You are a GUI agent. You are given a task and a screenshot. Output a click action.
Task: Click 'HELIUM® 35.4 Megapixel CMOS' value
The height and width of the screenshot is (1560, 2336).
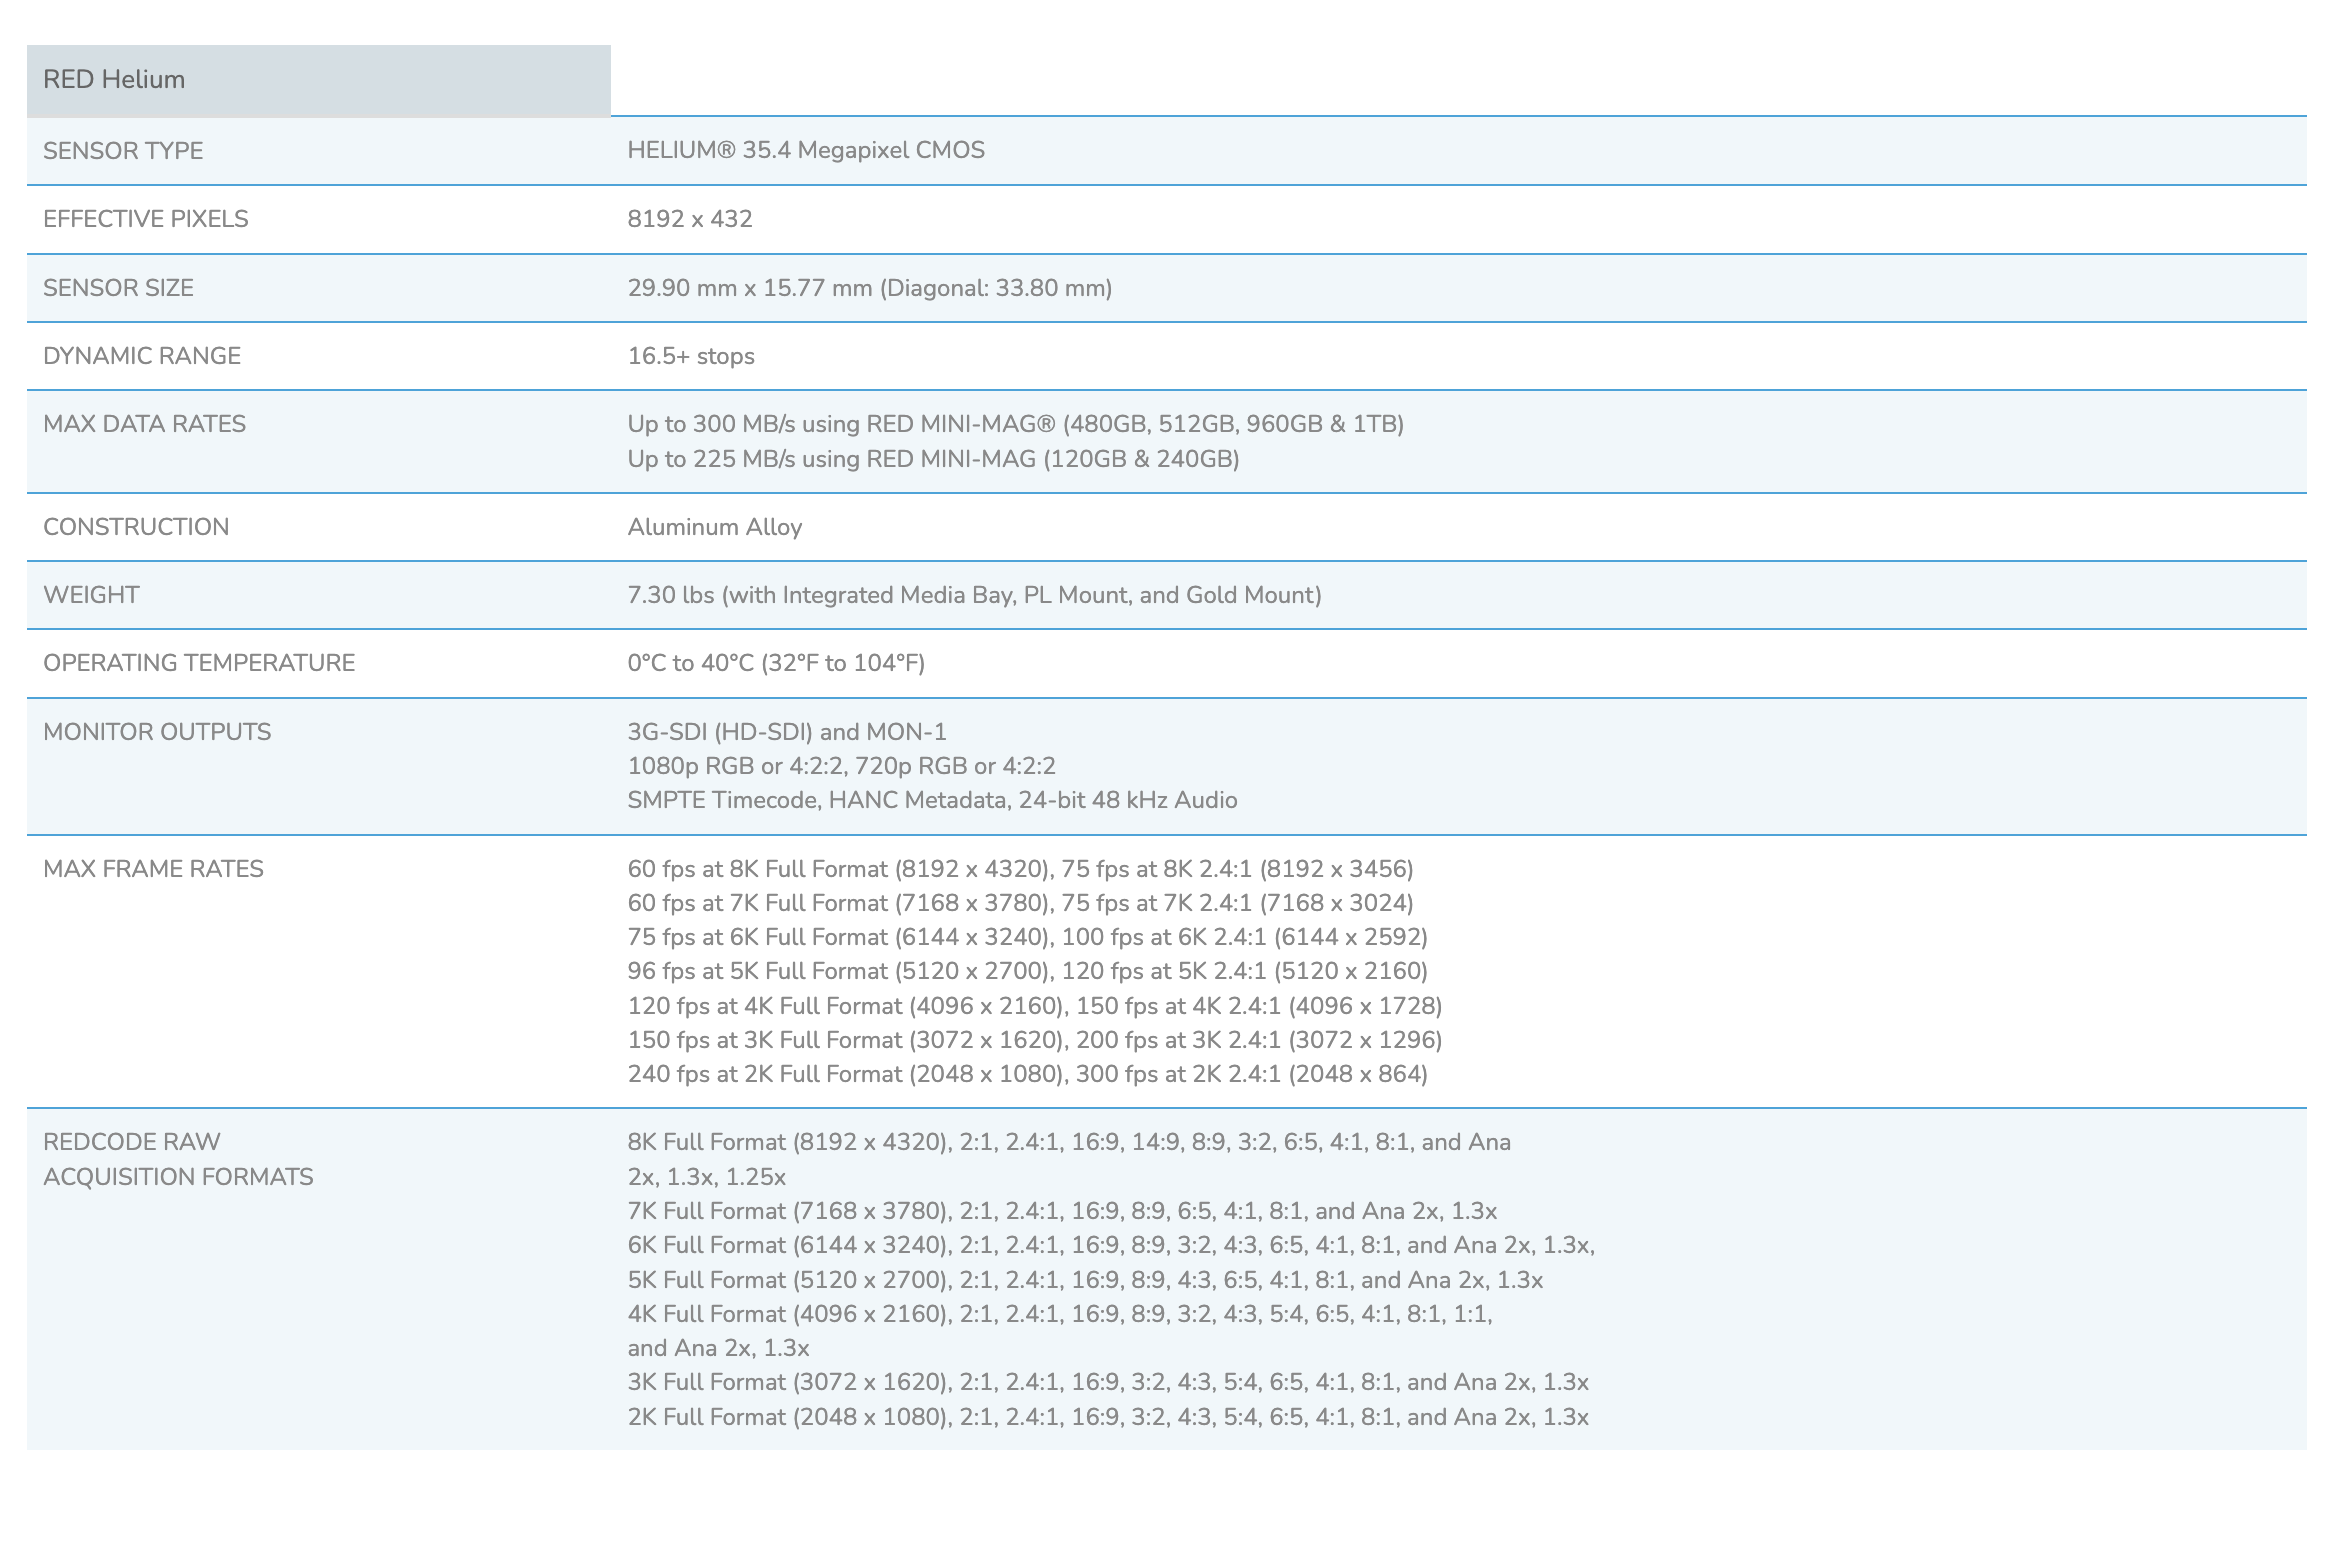806,150
